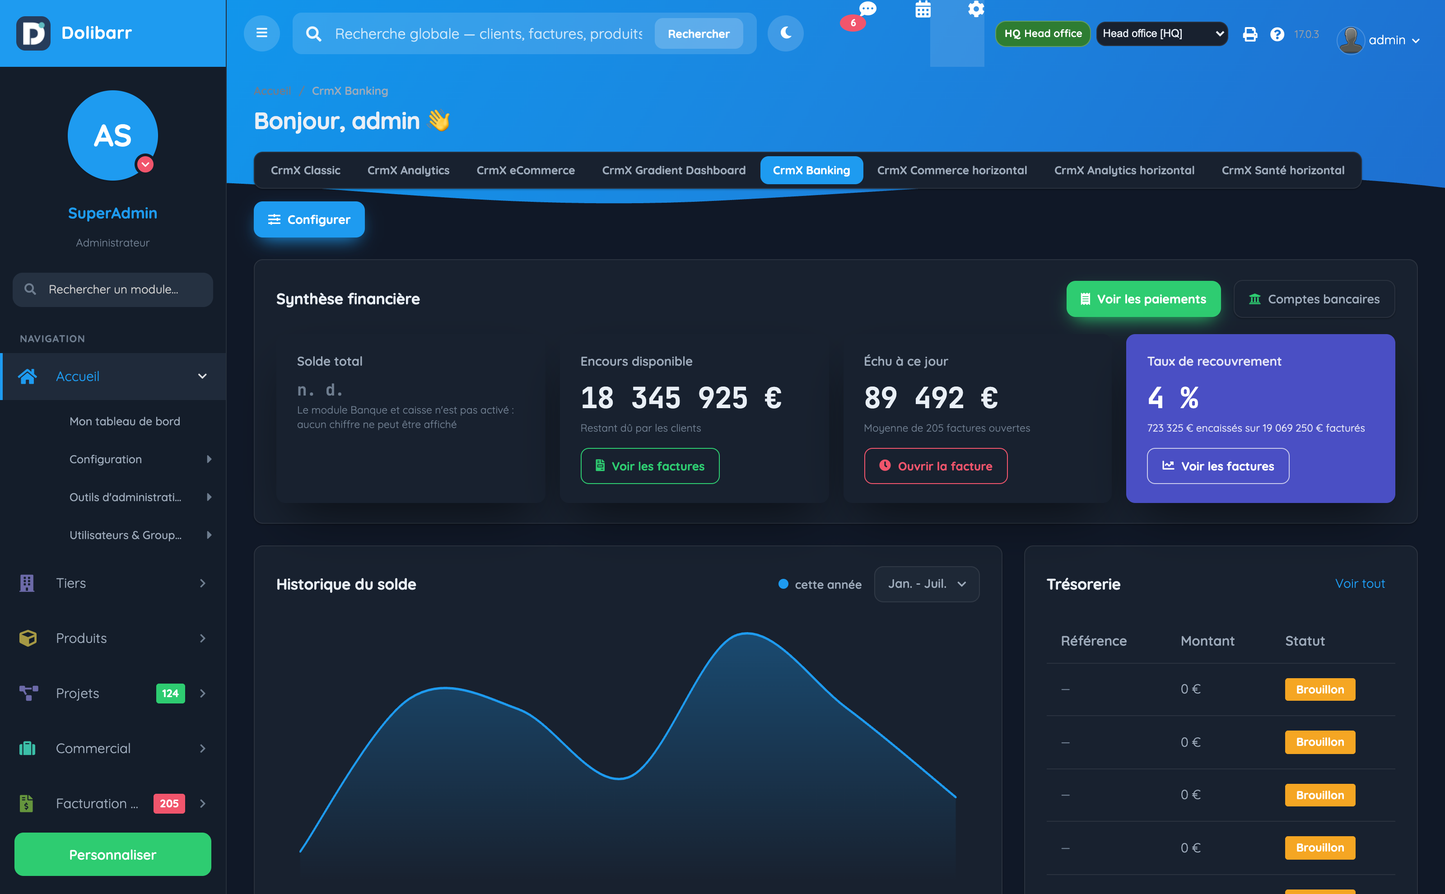Click the clock icon on Ouvrir la facture

pos(885,465)
